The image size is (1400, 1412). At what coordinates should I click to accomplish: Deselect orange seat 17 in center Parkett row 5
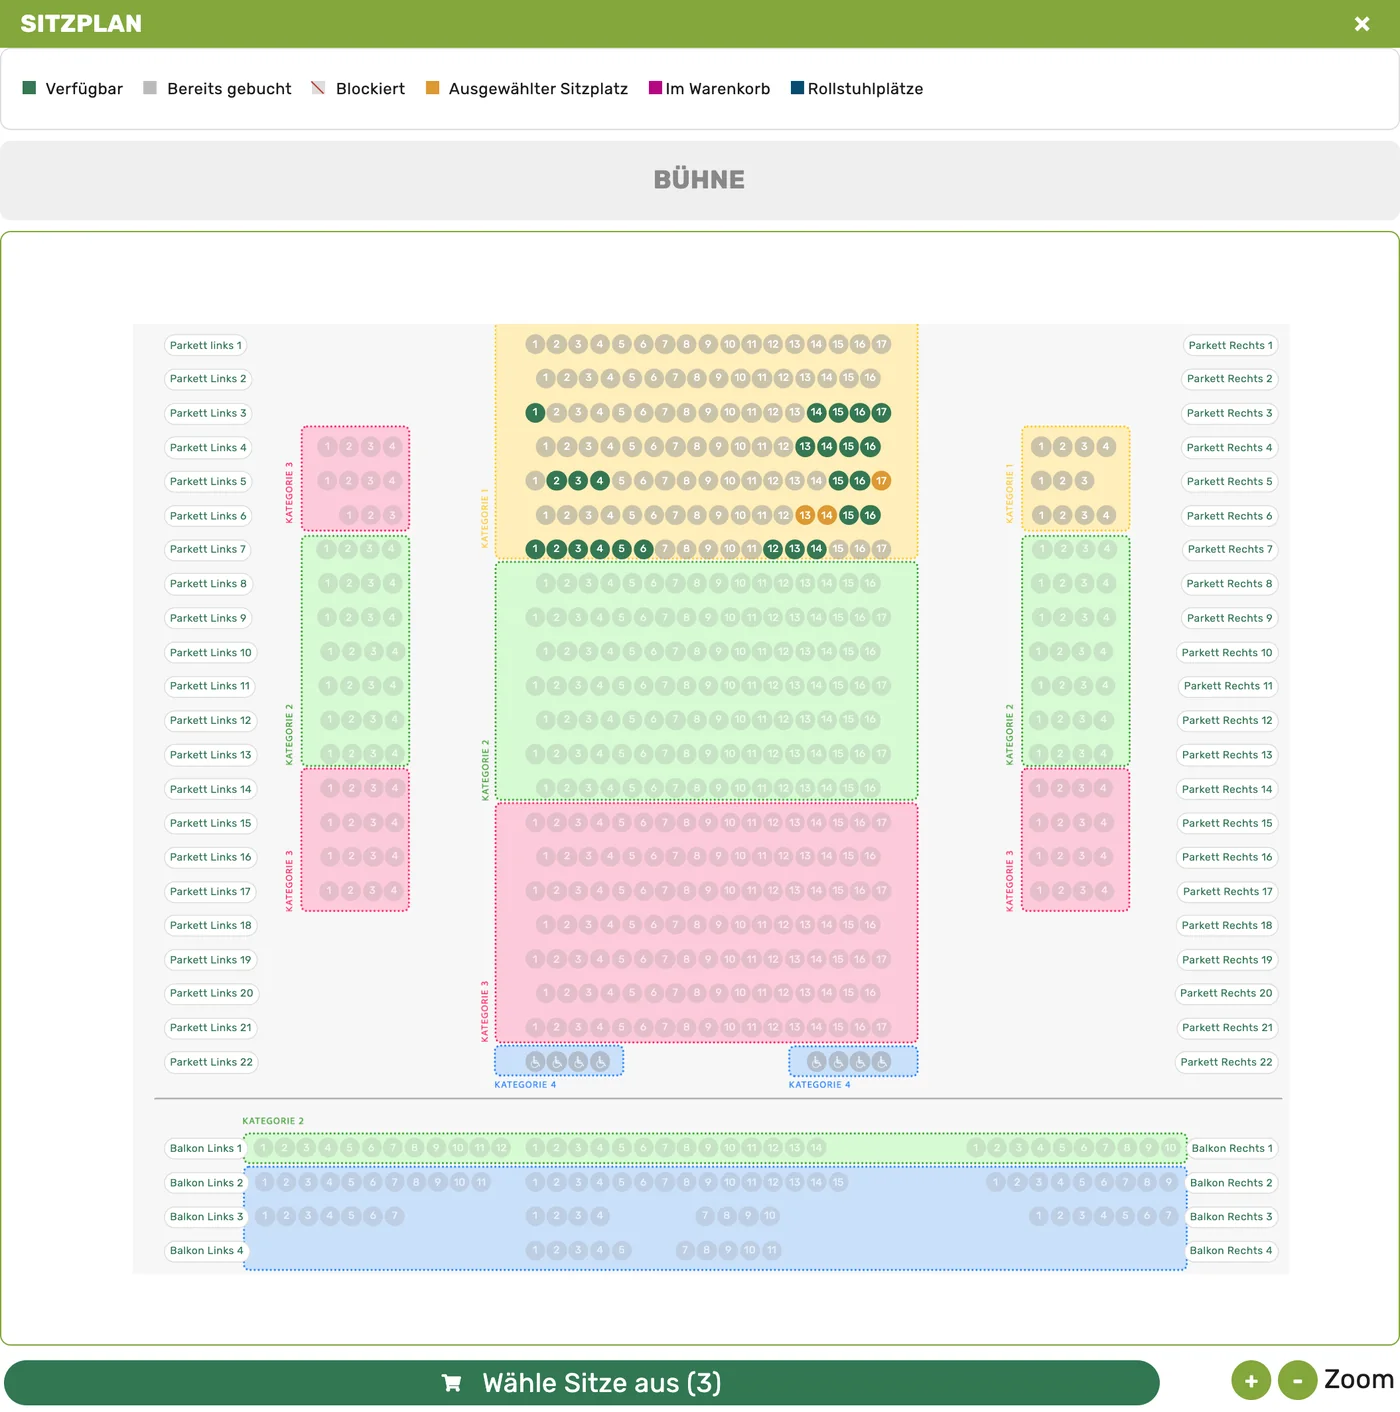click(881, 481)
